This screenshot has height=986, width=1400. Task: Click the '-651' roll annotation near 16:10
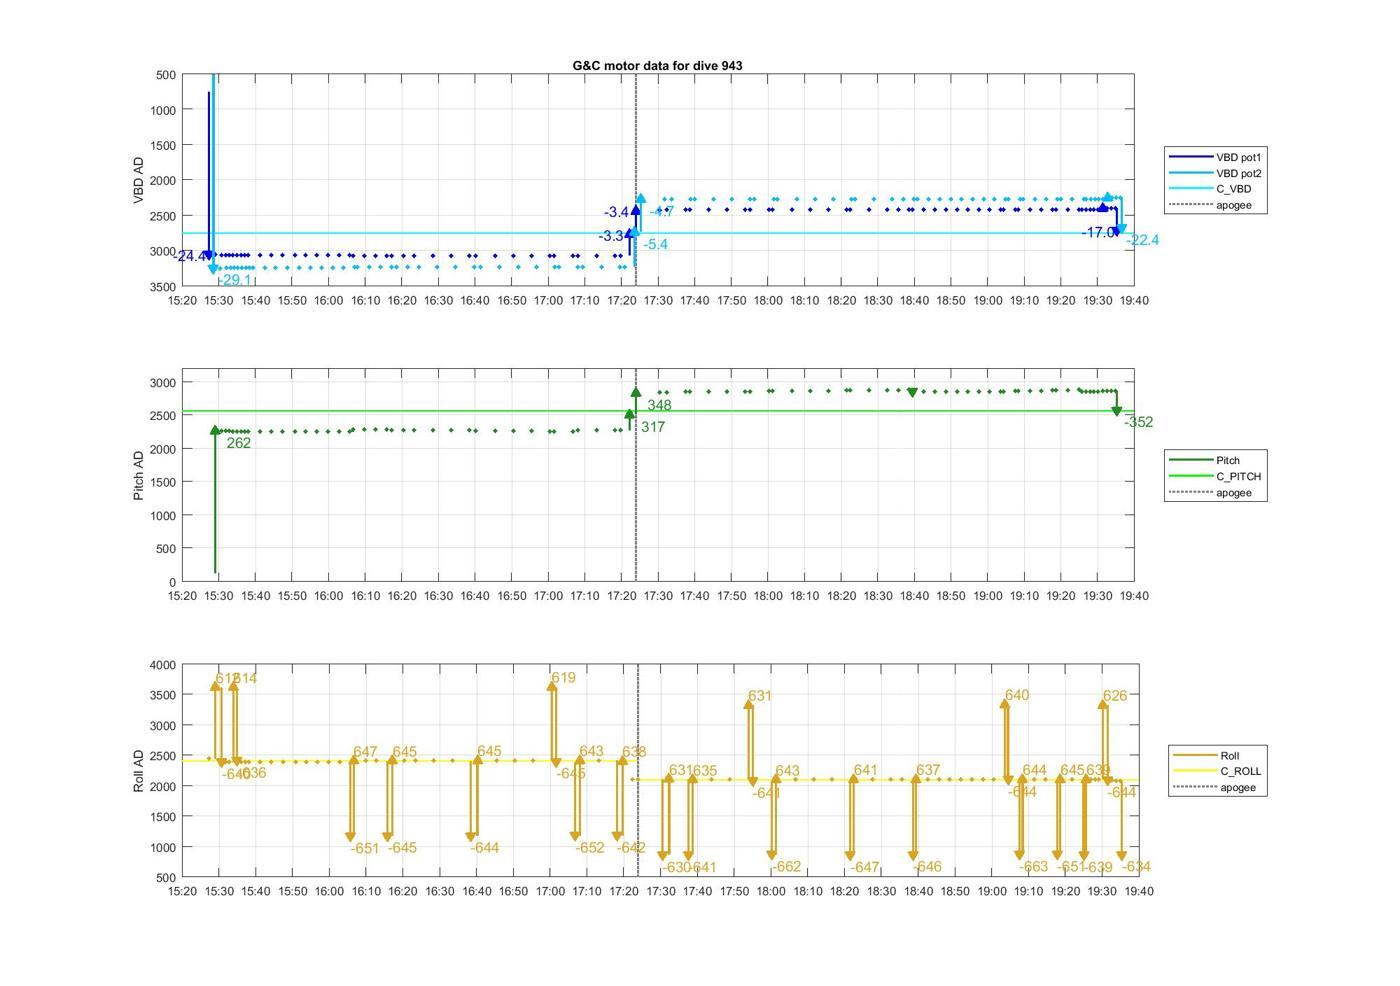(x=365, y=848)
